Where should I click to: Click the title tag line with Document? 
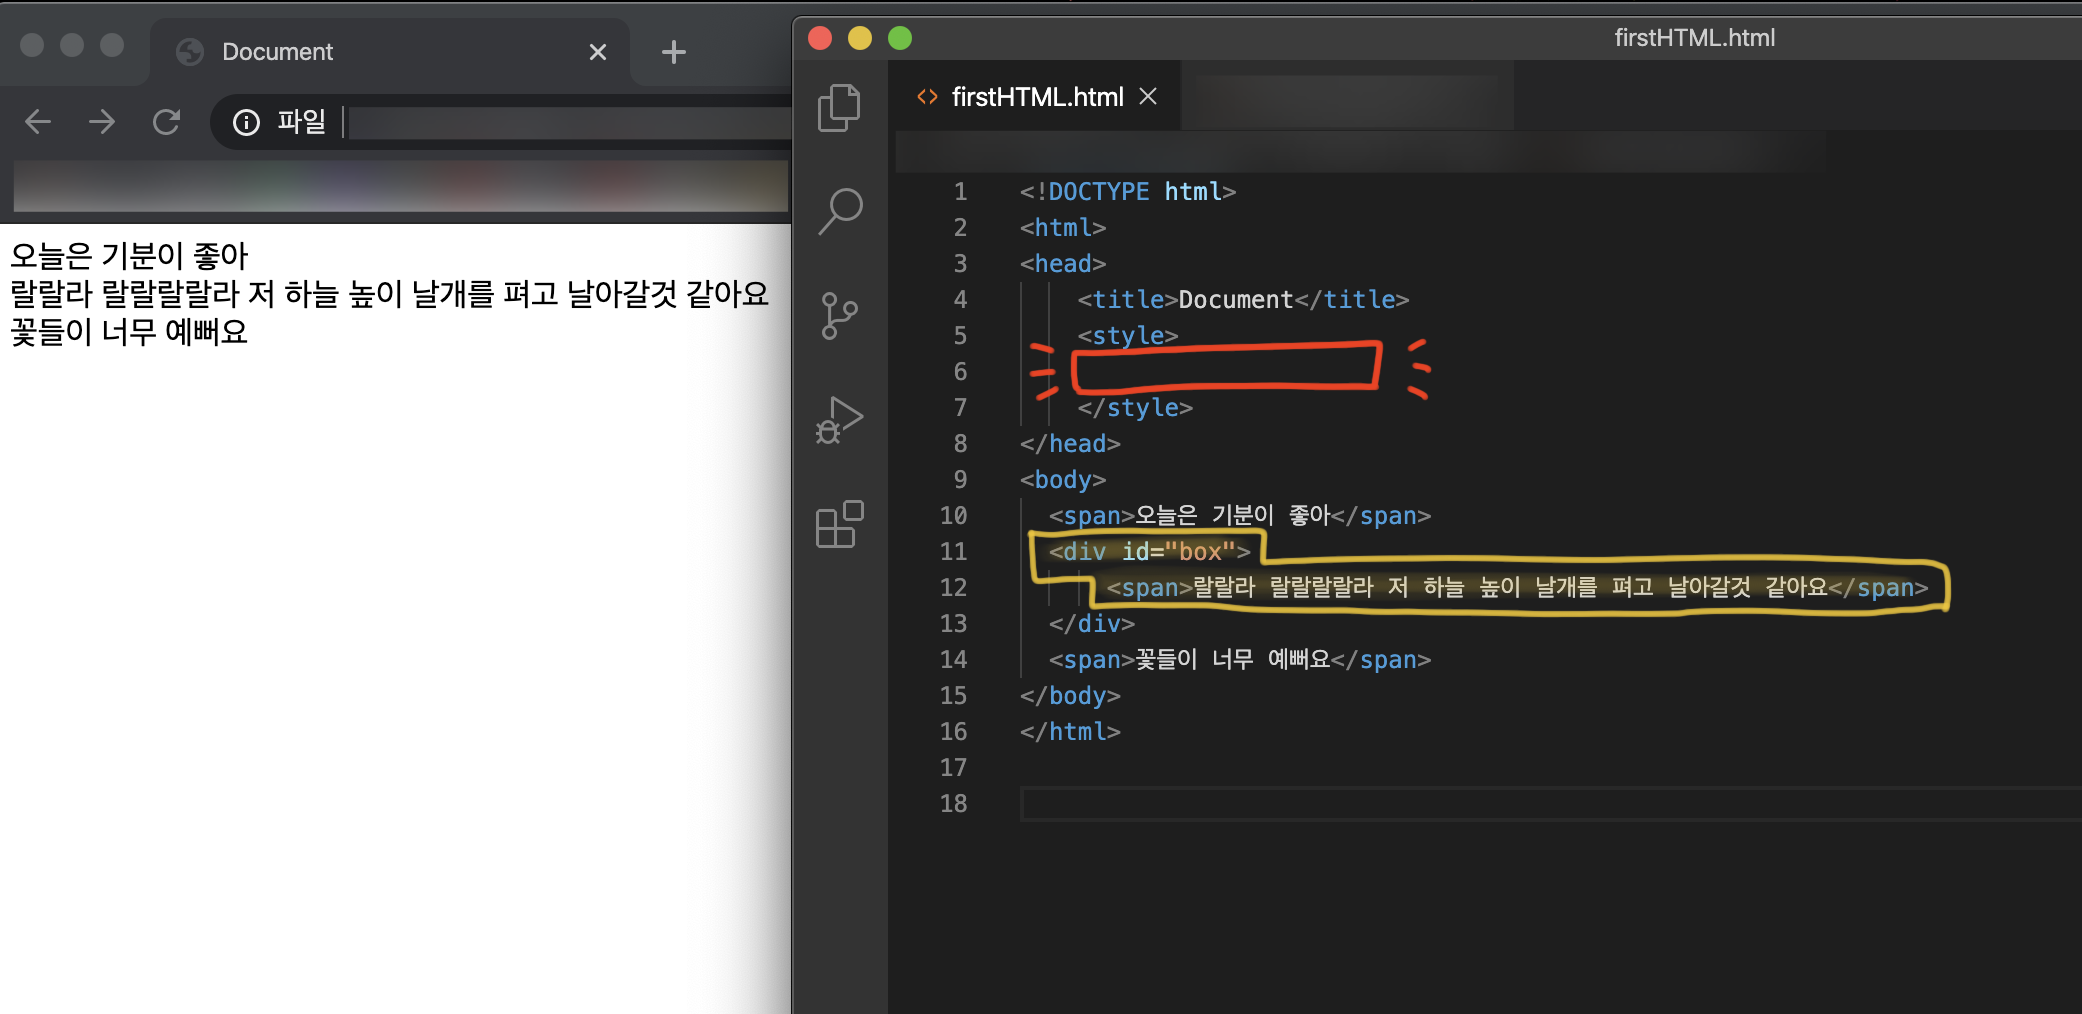(x=1243, y=299)
